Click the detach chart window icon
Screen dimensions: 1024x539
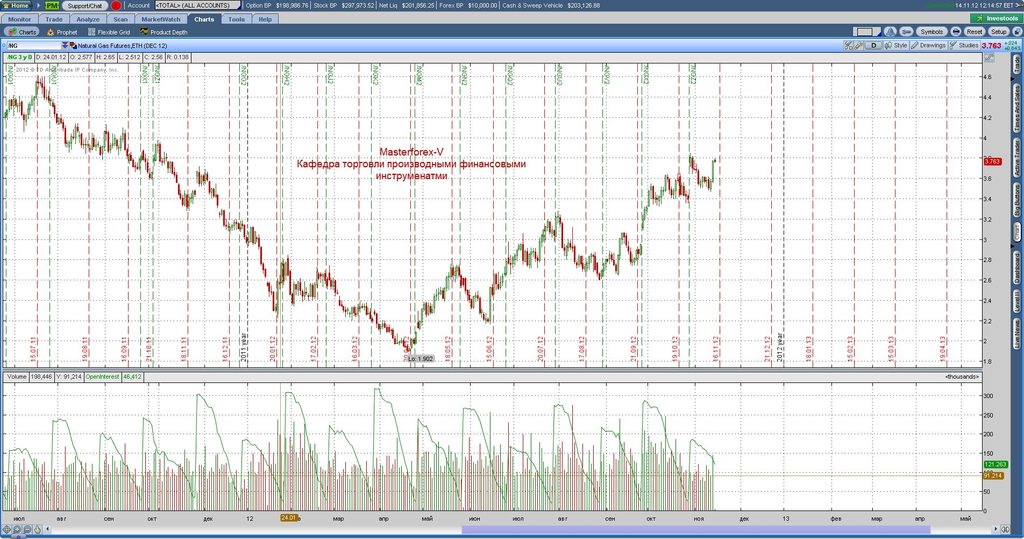(x=1016, y=31)
